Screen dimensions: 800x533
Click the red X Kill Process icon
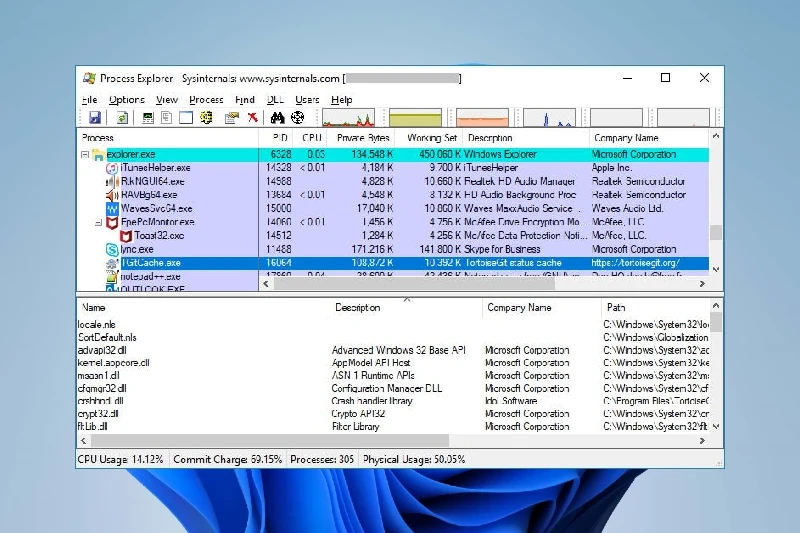pyautogui.click(x=253, y=118)
